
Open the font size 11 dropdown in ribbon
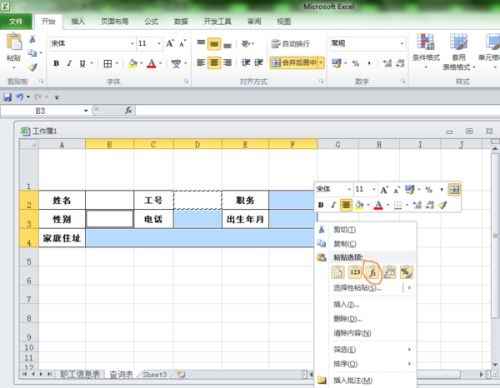159,43
